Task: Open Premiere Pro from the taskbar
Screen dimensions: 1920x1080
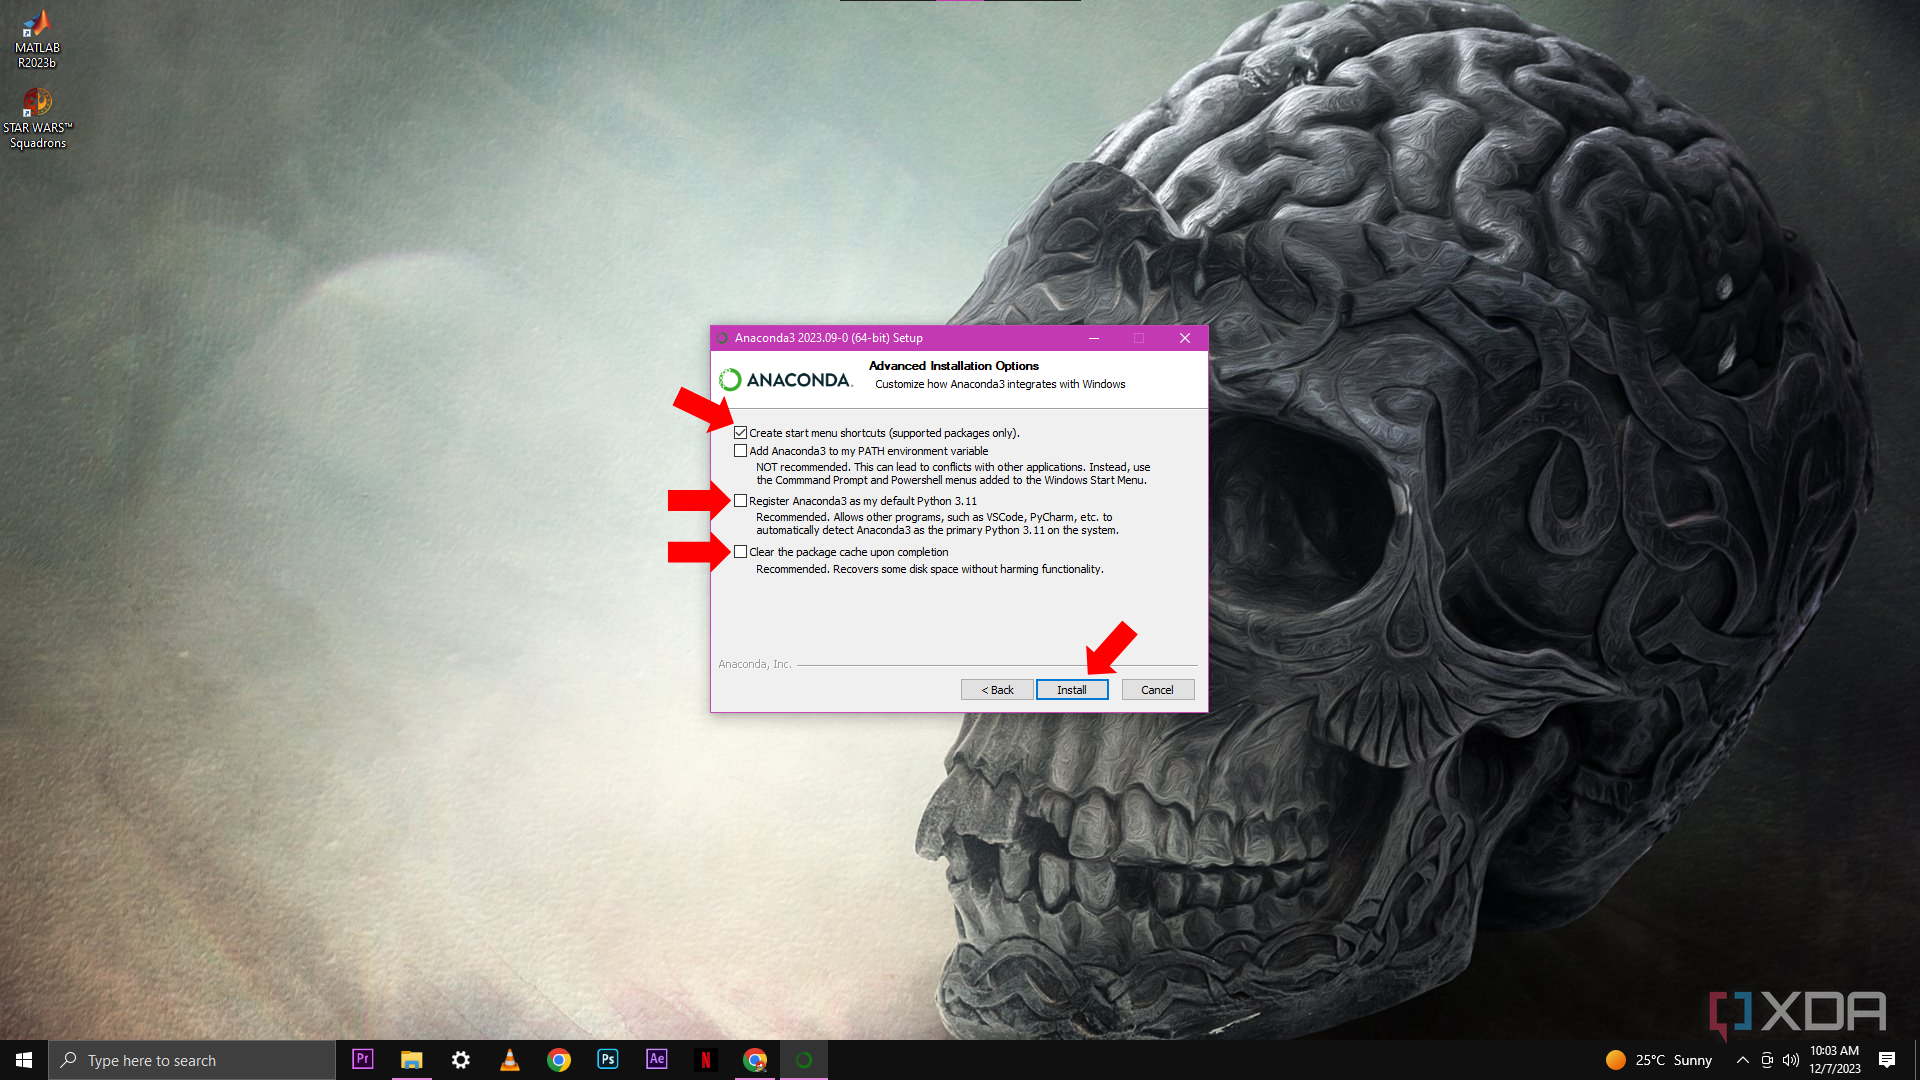Action: click(x=362, y=1060)
